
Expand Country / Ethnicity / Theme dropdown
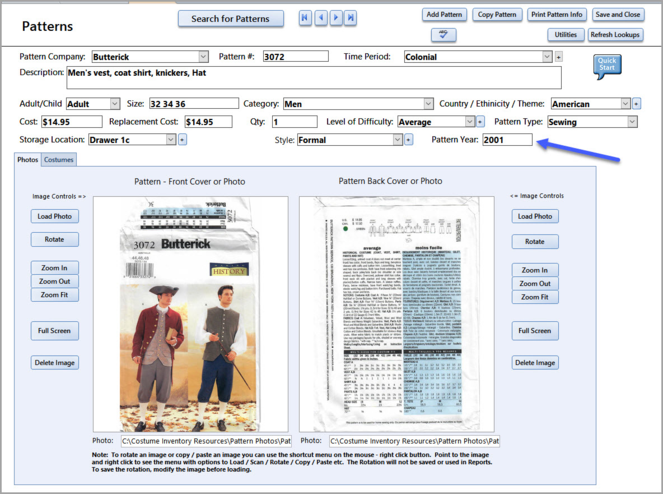[626, 104]
